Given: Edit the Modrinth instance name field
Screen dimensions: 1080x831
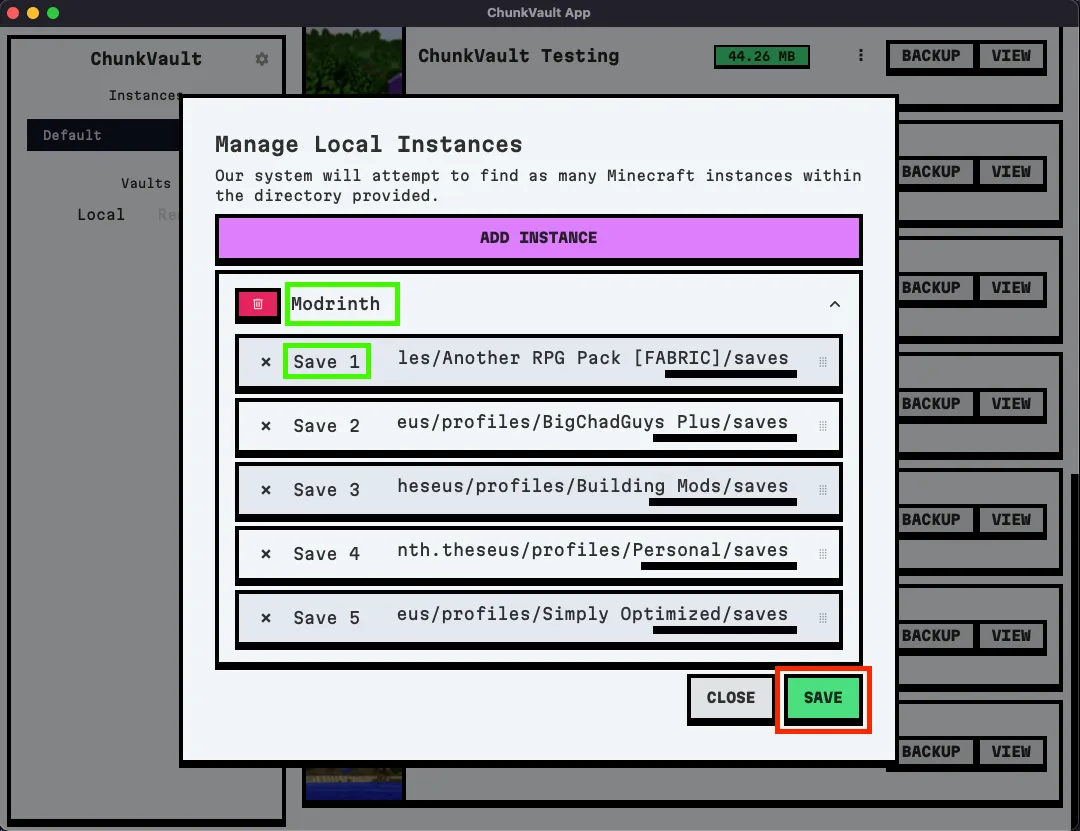Looking at the screenshot, I should click(341, 304).
